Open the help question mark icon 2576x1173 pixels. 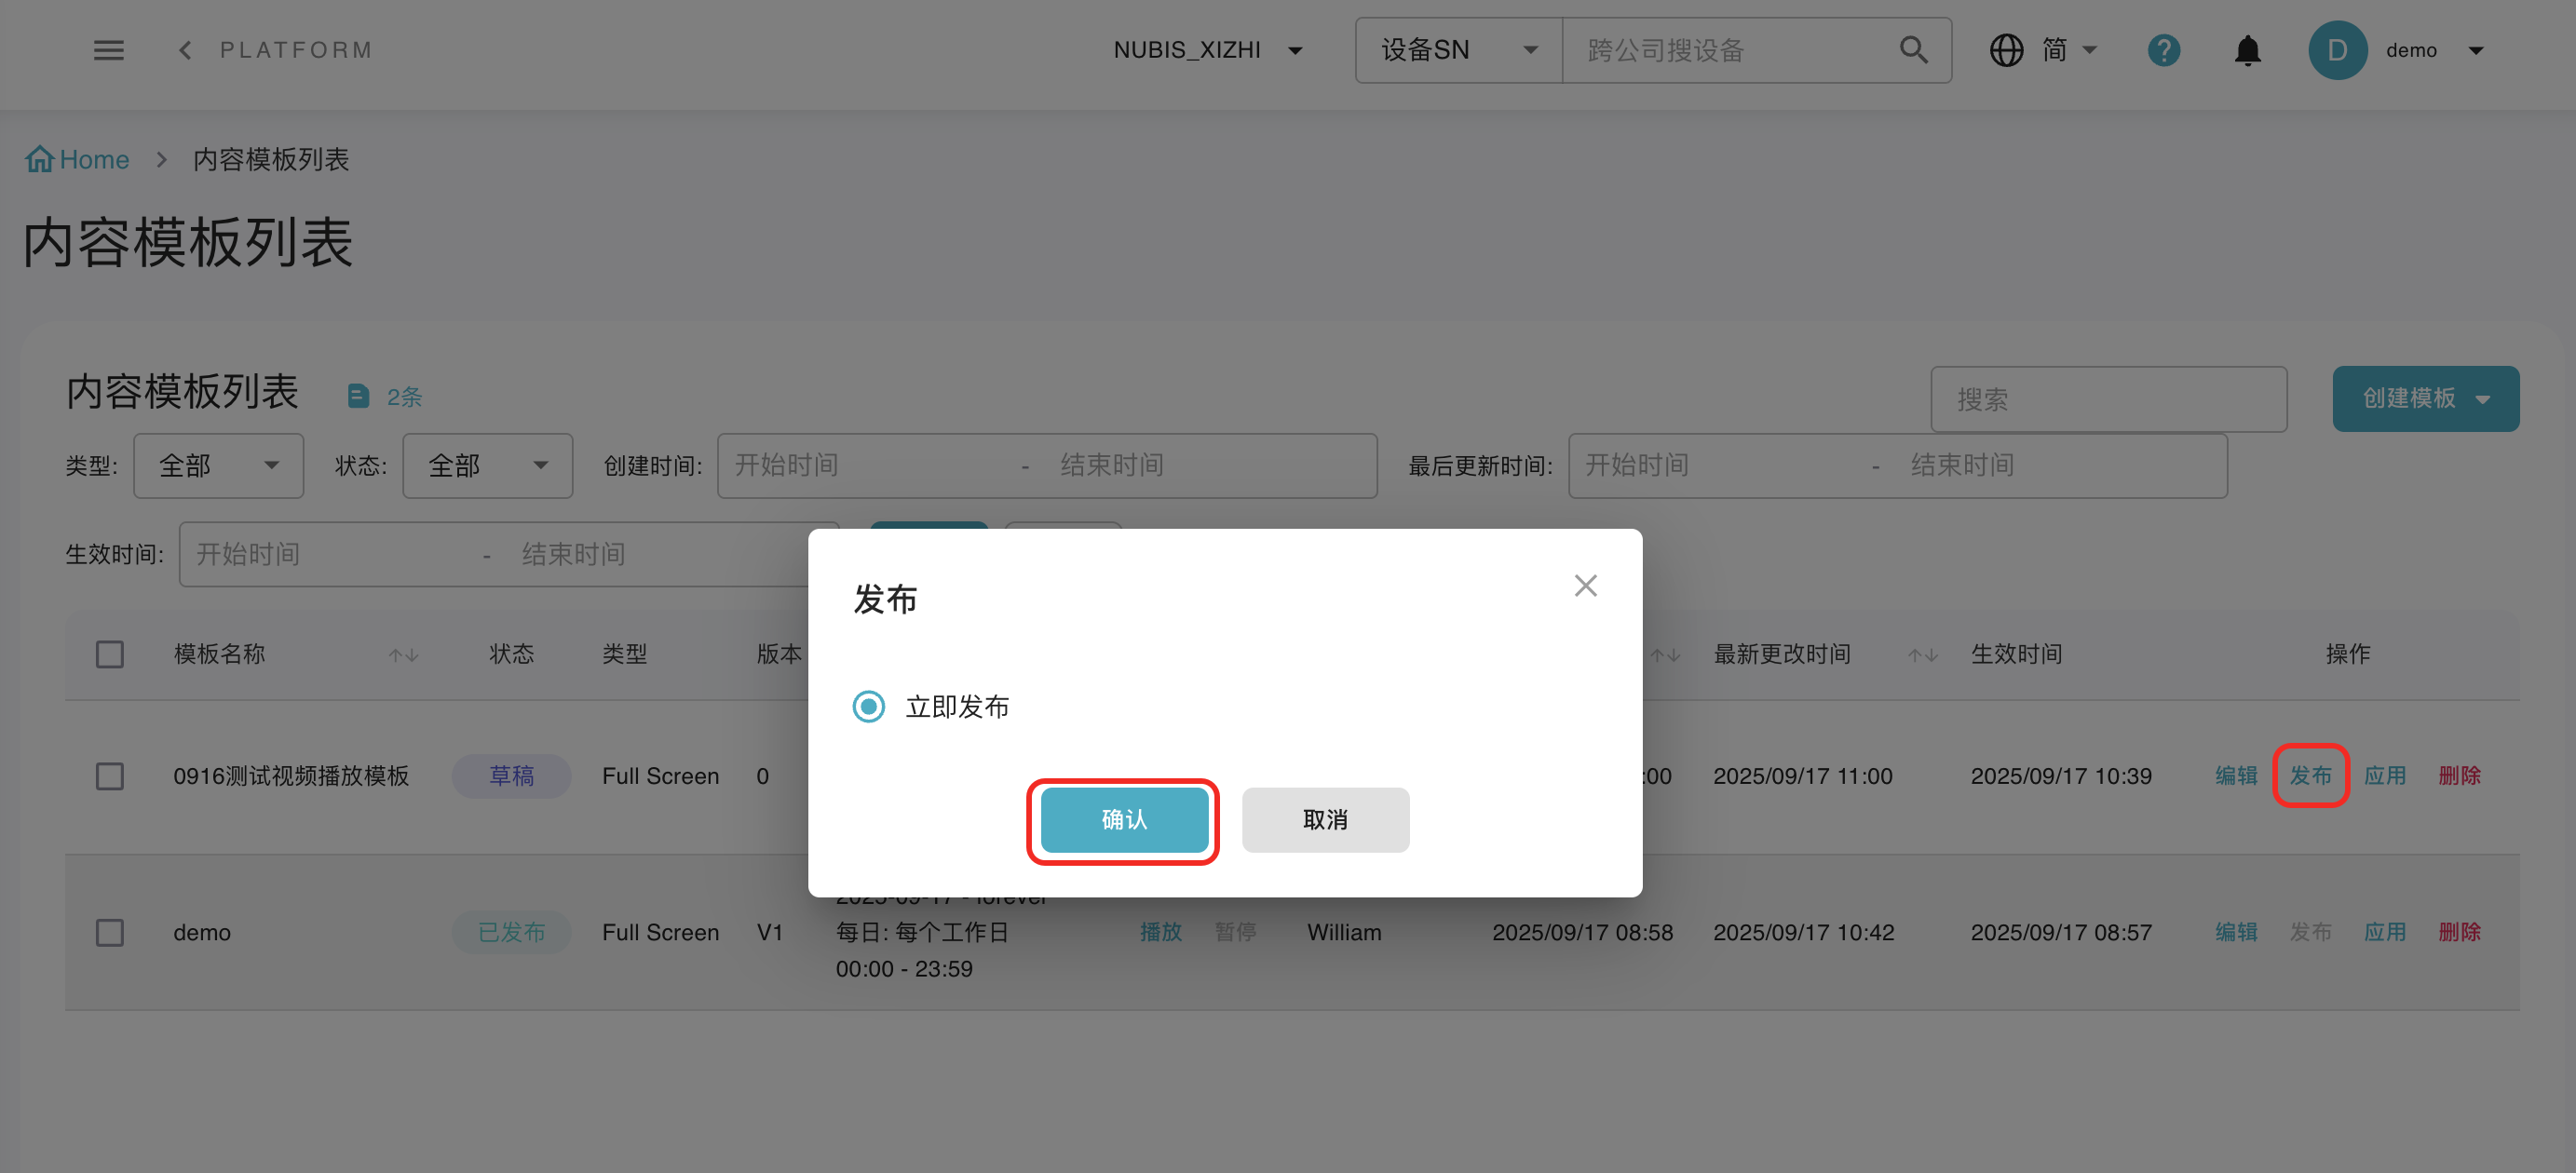pyautogui.click(x=2163, y=50)
